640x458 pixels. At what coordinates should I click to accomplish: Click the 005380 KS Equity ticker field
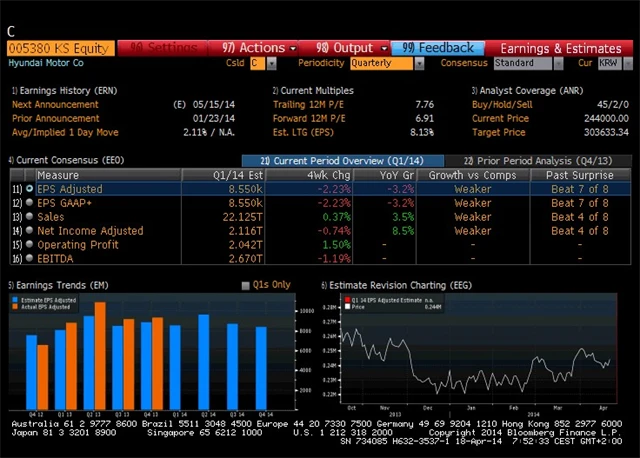[x=58, y=47]
